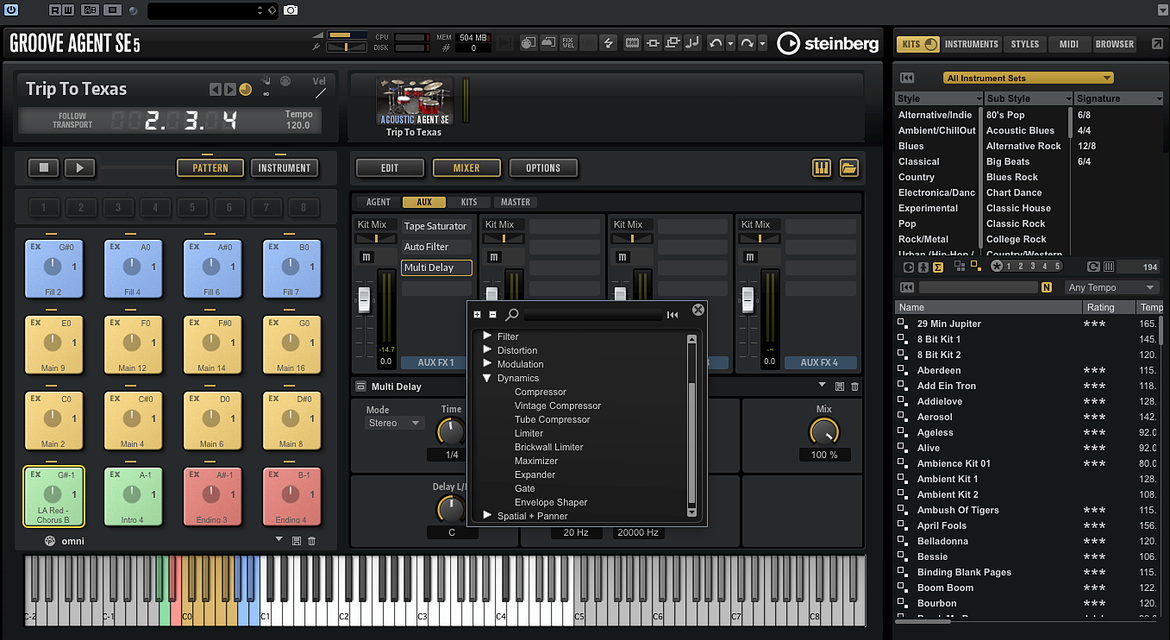Open the Multi Delay preset dropdown arrow

pos(822,386)
